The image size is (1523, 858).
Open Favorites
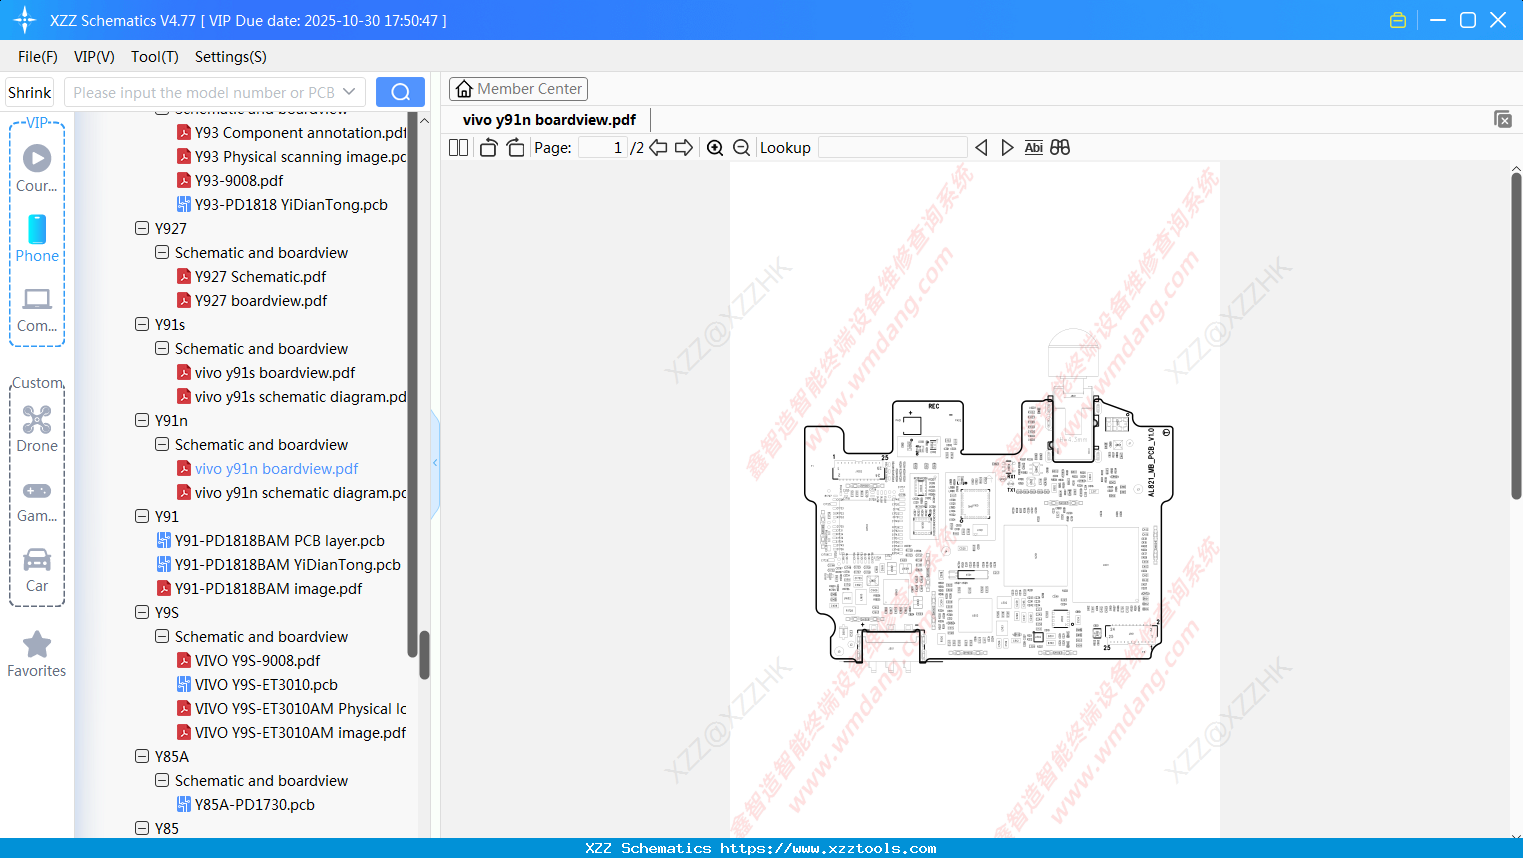click(x=37, y=655)
